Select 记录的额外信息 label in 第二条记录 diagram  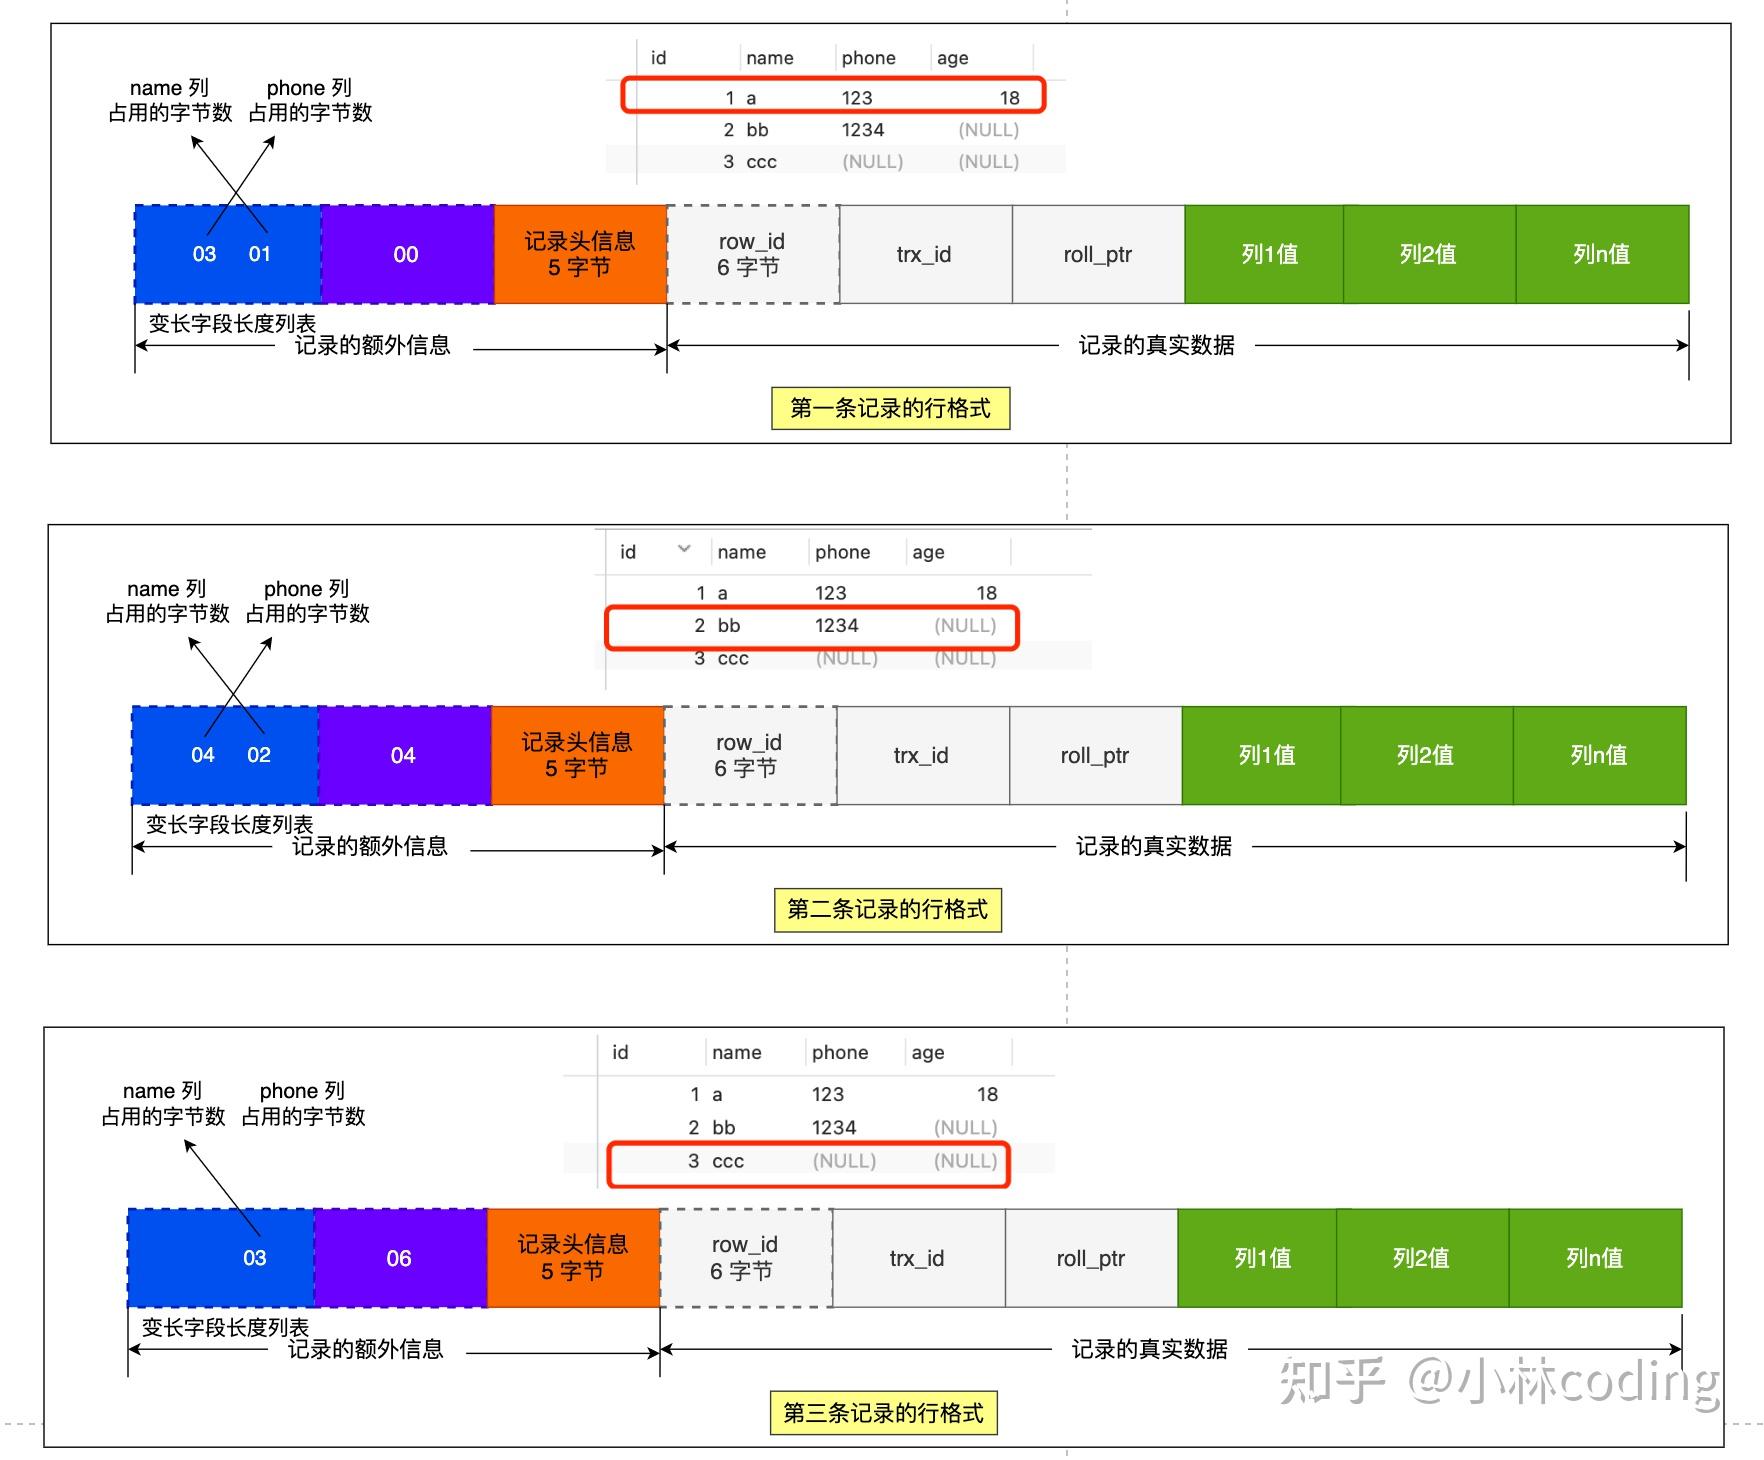pos(370,846)
